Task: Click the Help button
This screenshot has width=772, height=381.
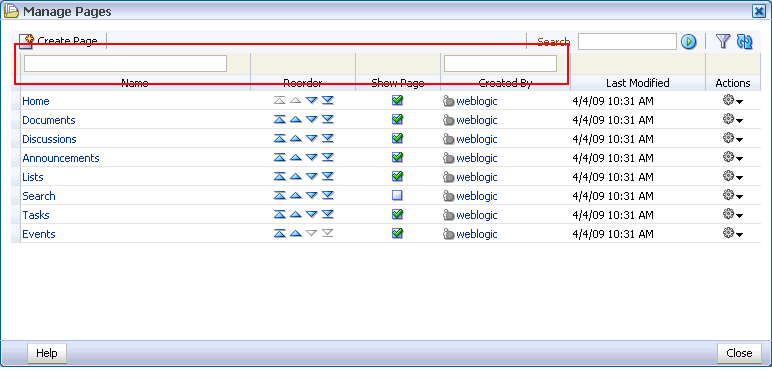Action: click(x=47, y=353)
